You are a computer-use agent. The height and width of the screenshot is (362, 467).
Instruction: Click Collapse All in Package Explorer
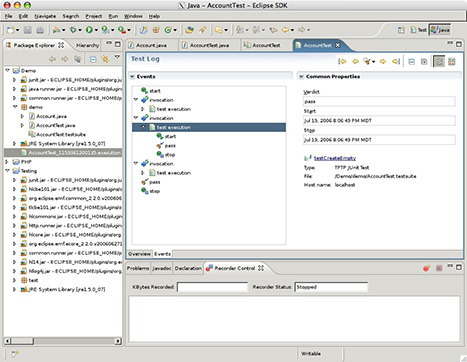coord(93,59)
